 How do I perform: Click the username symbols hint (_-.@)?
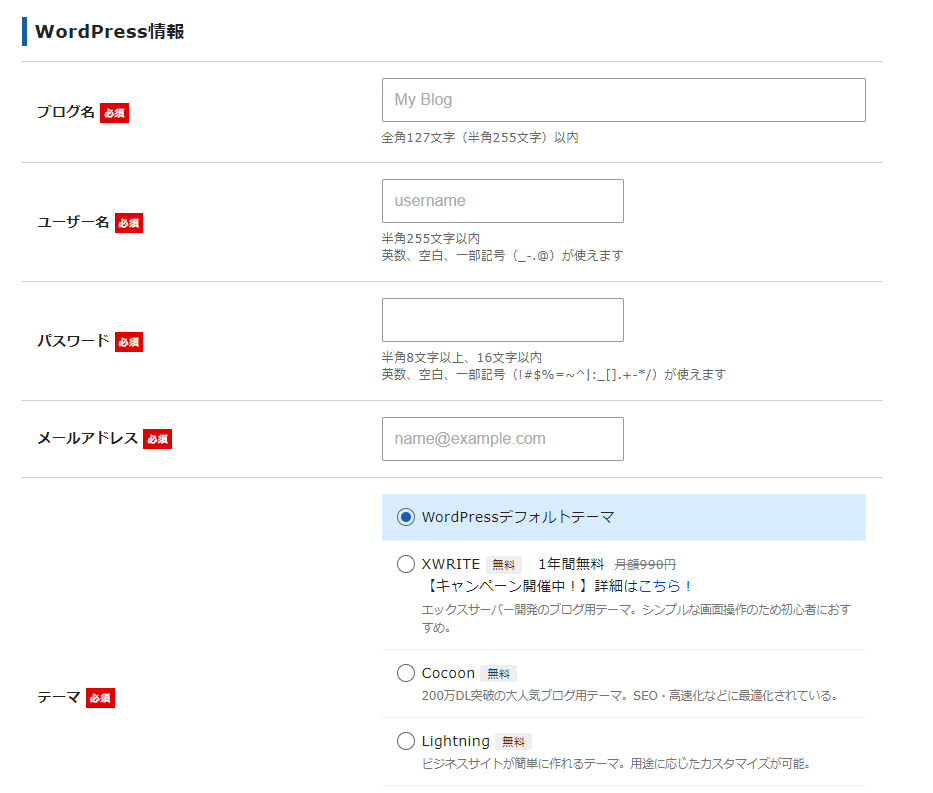[502, 256]
